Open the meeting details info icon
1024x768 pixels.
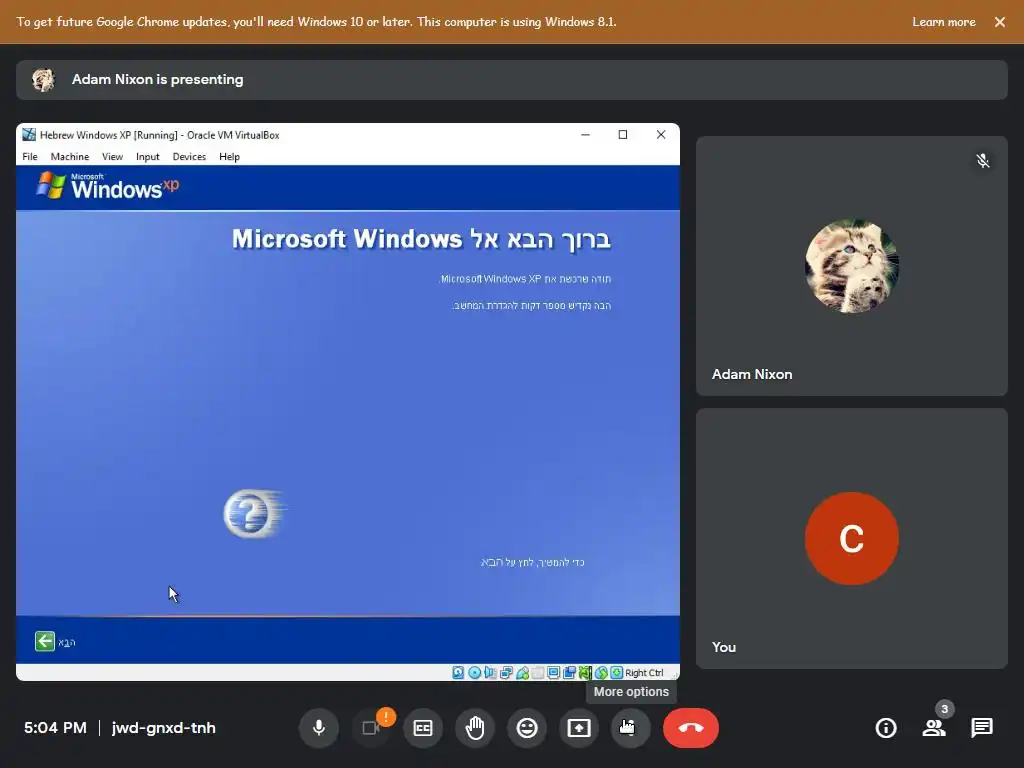pos(886,728)
